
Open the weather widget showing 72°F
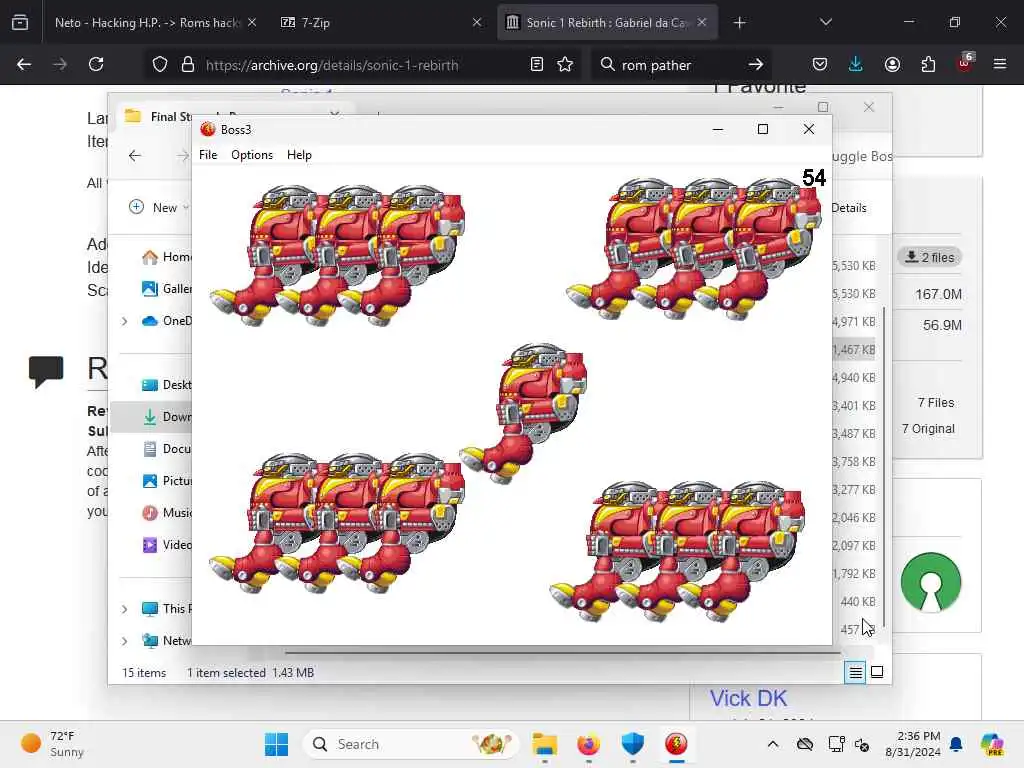click(52, 744)
